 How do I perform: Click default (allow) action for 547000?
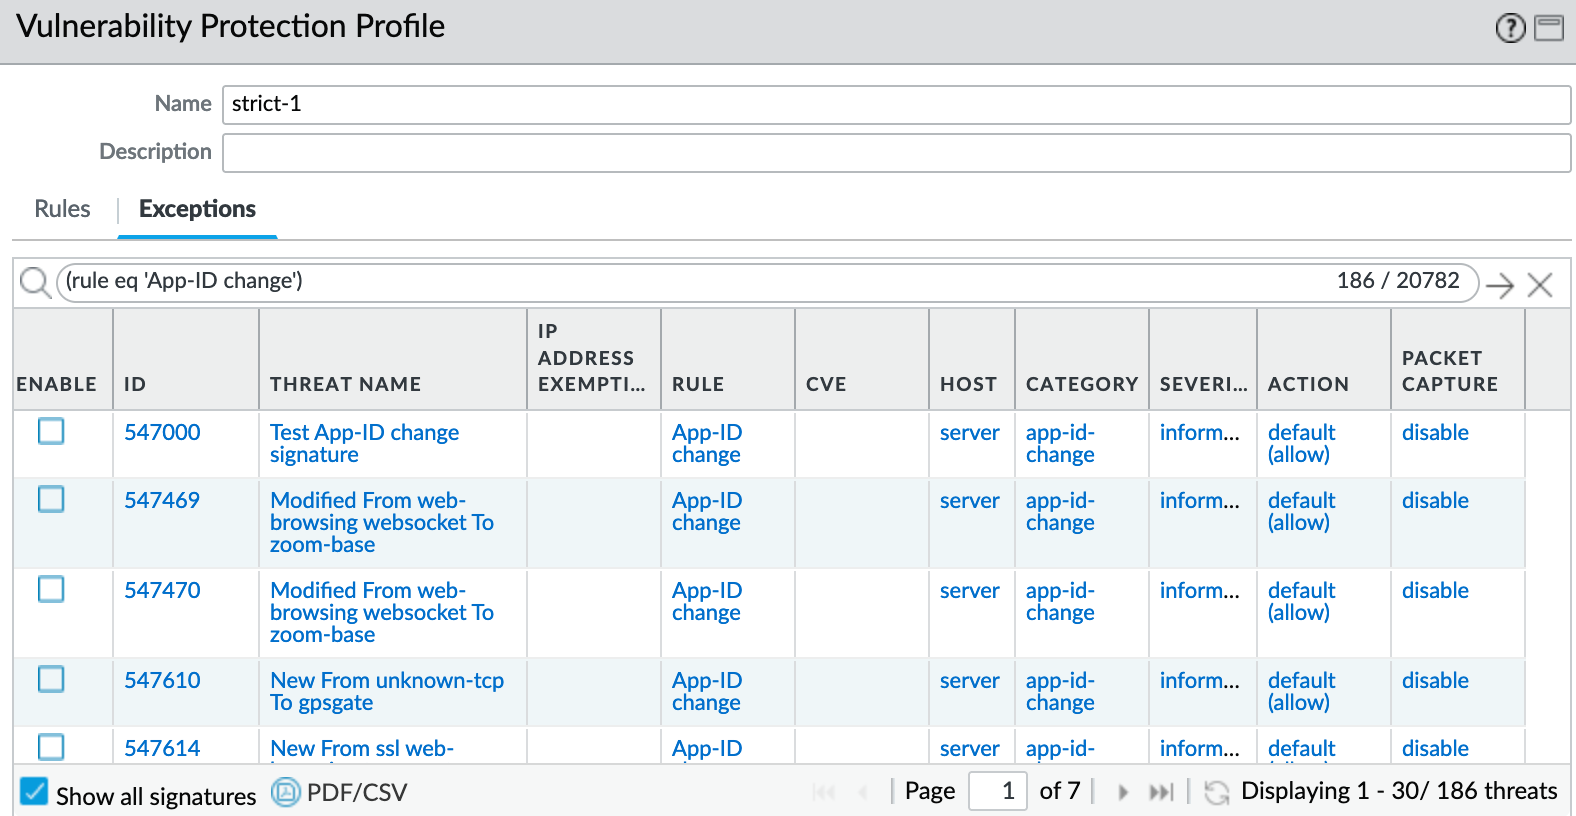tap(1301, 443)
